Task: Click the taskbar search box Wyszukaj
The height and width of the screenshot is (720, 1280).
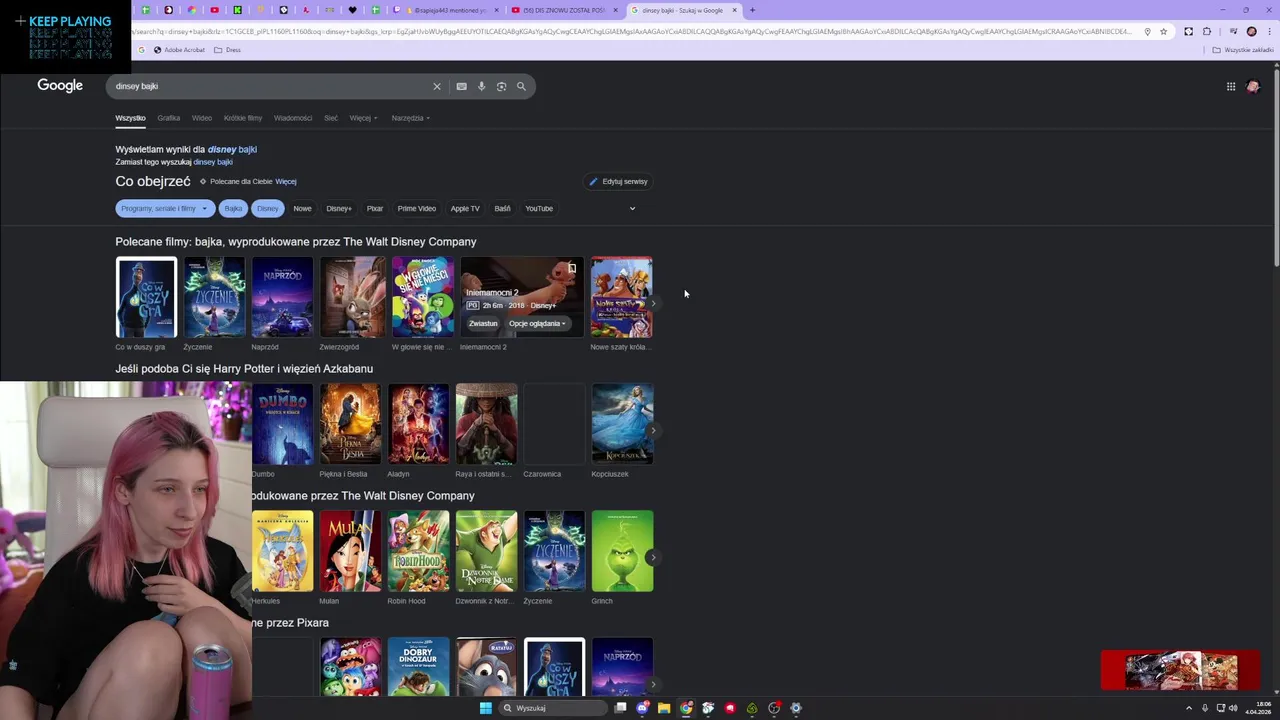Action: tap(555, 708)
